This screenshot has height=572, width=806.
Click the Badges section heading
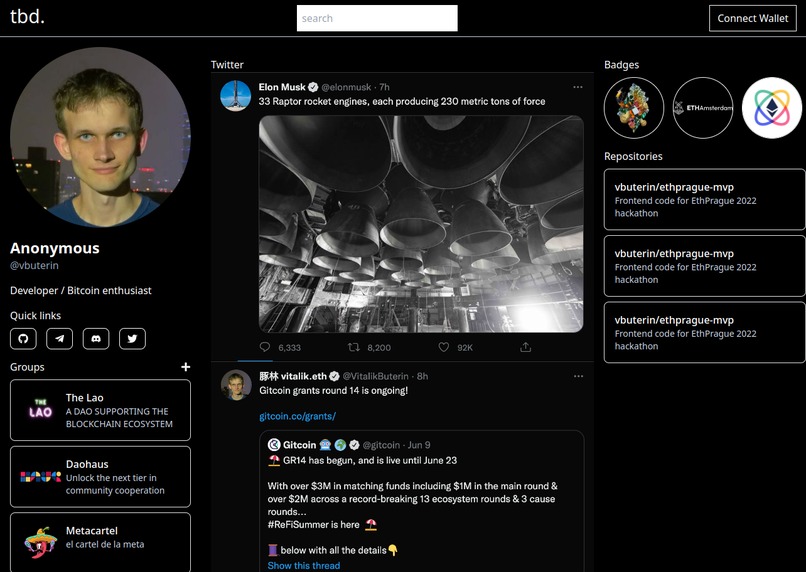coord(621,65)
